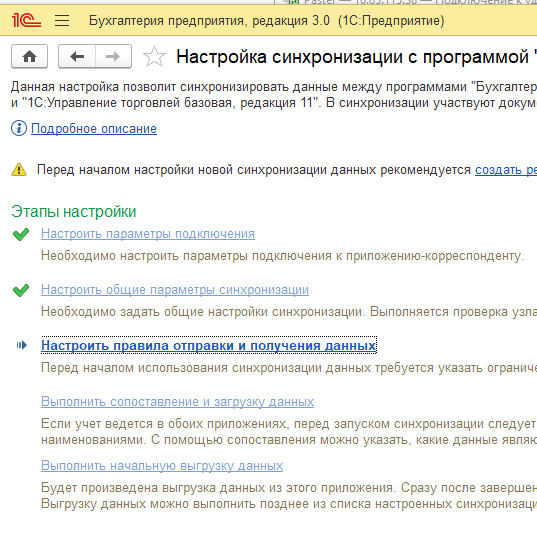This screenshot has width=537, height=542.
Task: Open the Подробное описание link
Action: (94, 129)
